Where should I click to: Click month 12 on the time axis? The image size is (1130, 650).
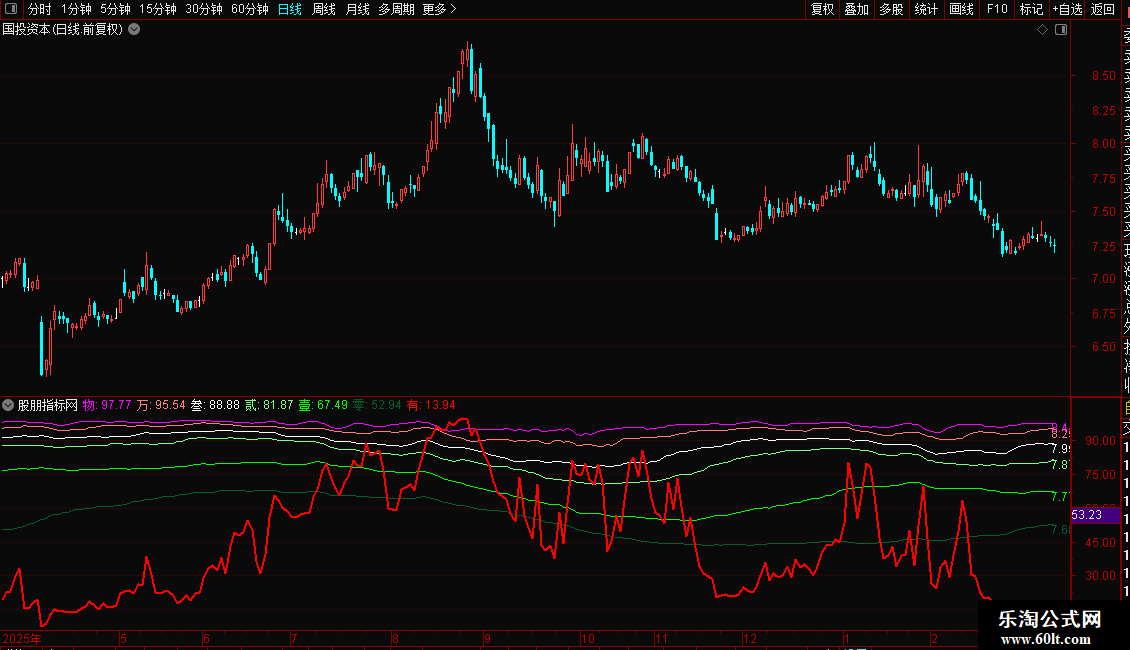point(750,638)
